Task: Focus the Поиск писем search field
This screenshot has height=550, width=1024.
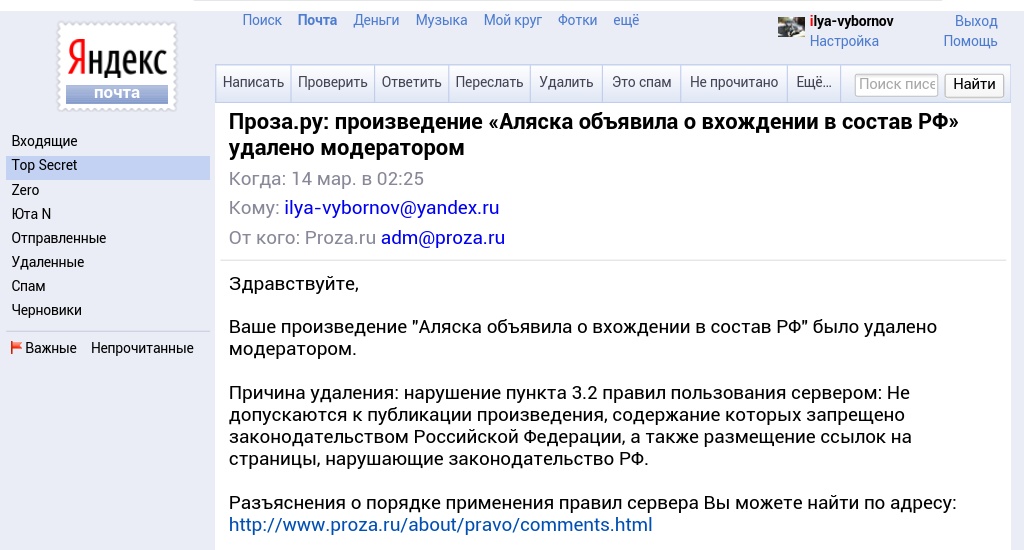Action: (896, 84)
